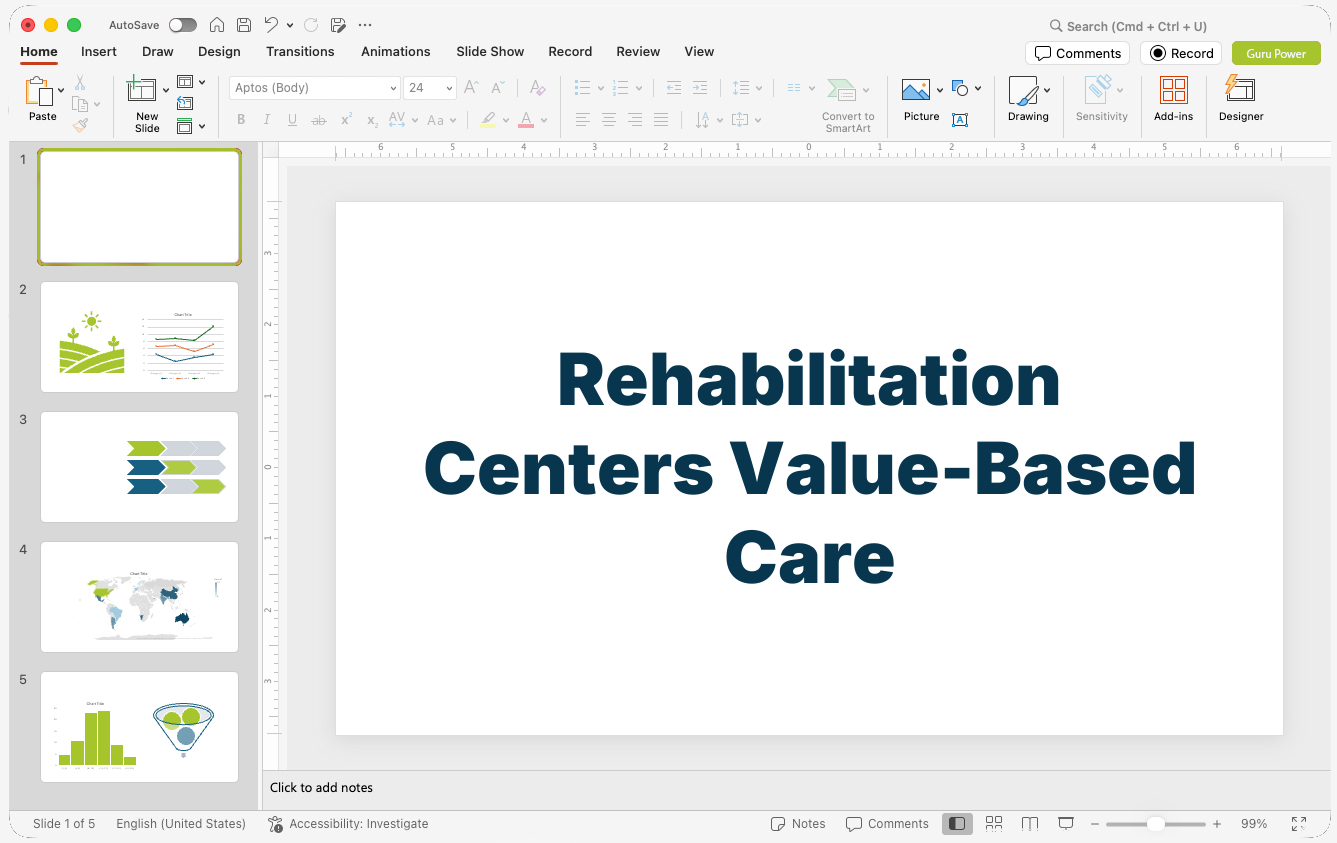Select slide 2 thumbnail with line chart

coord(139,337)
